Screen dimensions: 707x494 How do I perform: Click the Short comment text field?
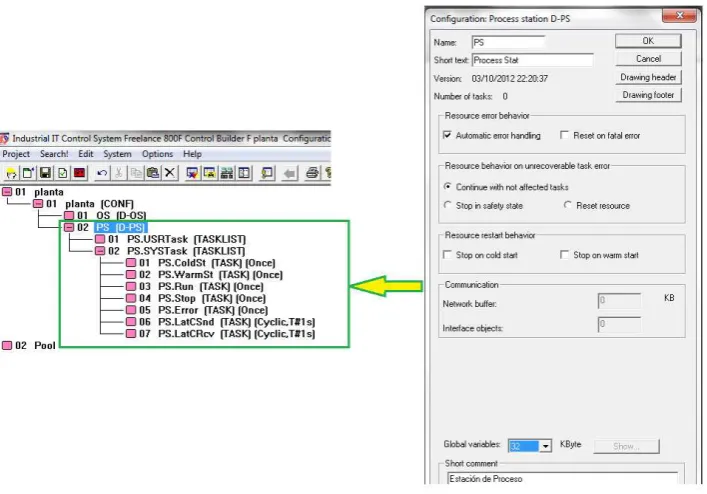click(x=562, y=479)
